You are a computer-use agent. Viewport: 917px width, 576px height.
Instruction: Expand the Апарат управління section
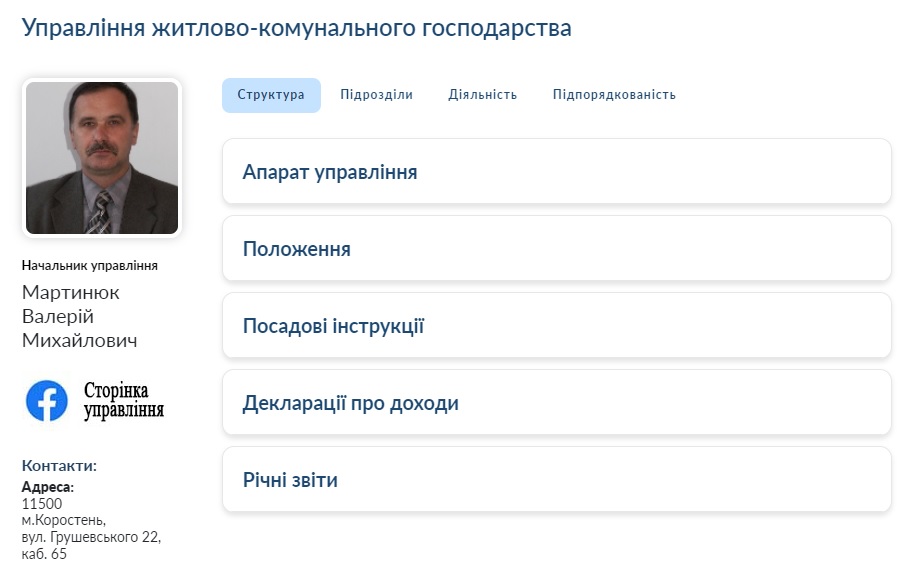(x=557, y=171)
